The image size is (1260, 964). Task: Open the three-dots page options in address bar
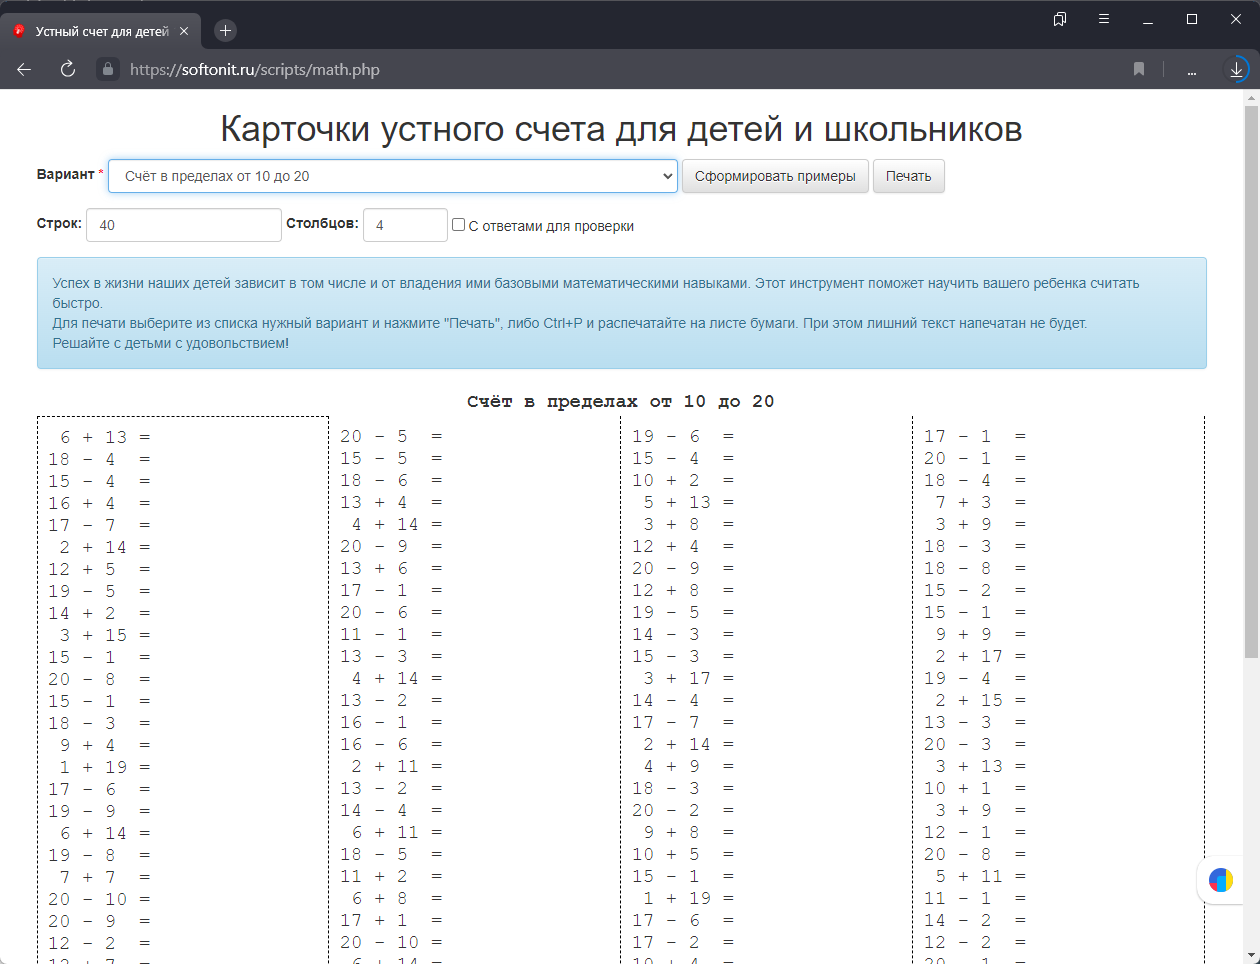[x=1191, y=70]
